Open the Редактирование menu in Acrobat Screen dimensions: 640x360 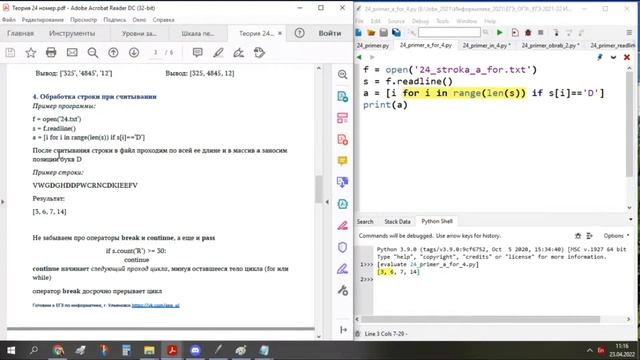[x=43, y=20]
